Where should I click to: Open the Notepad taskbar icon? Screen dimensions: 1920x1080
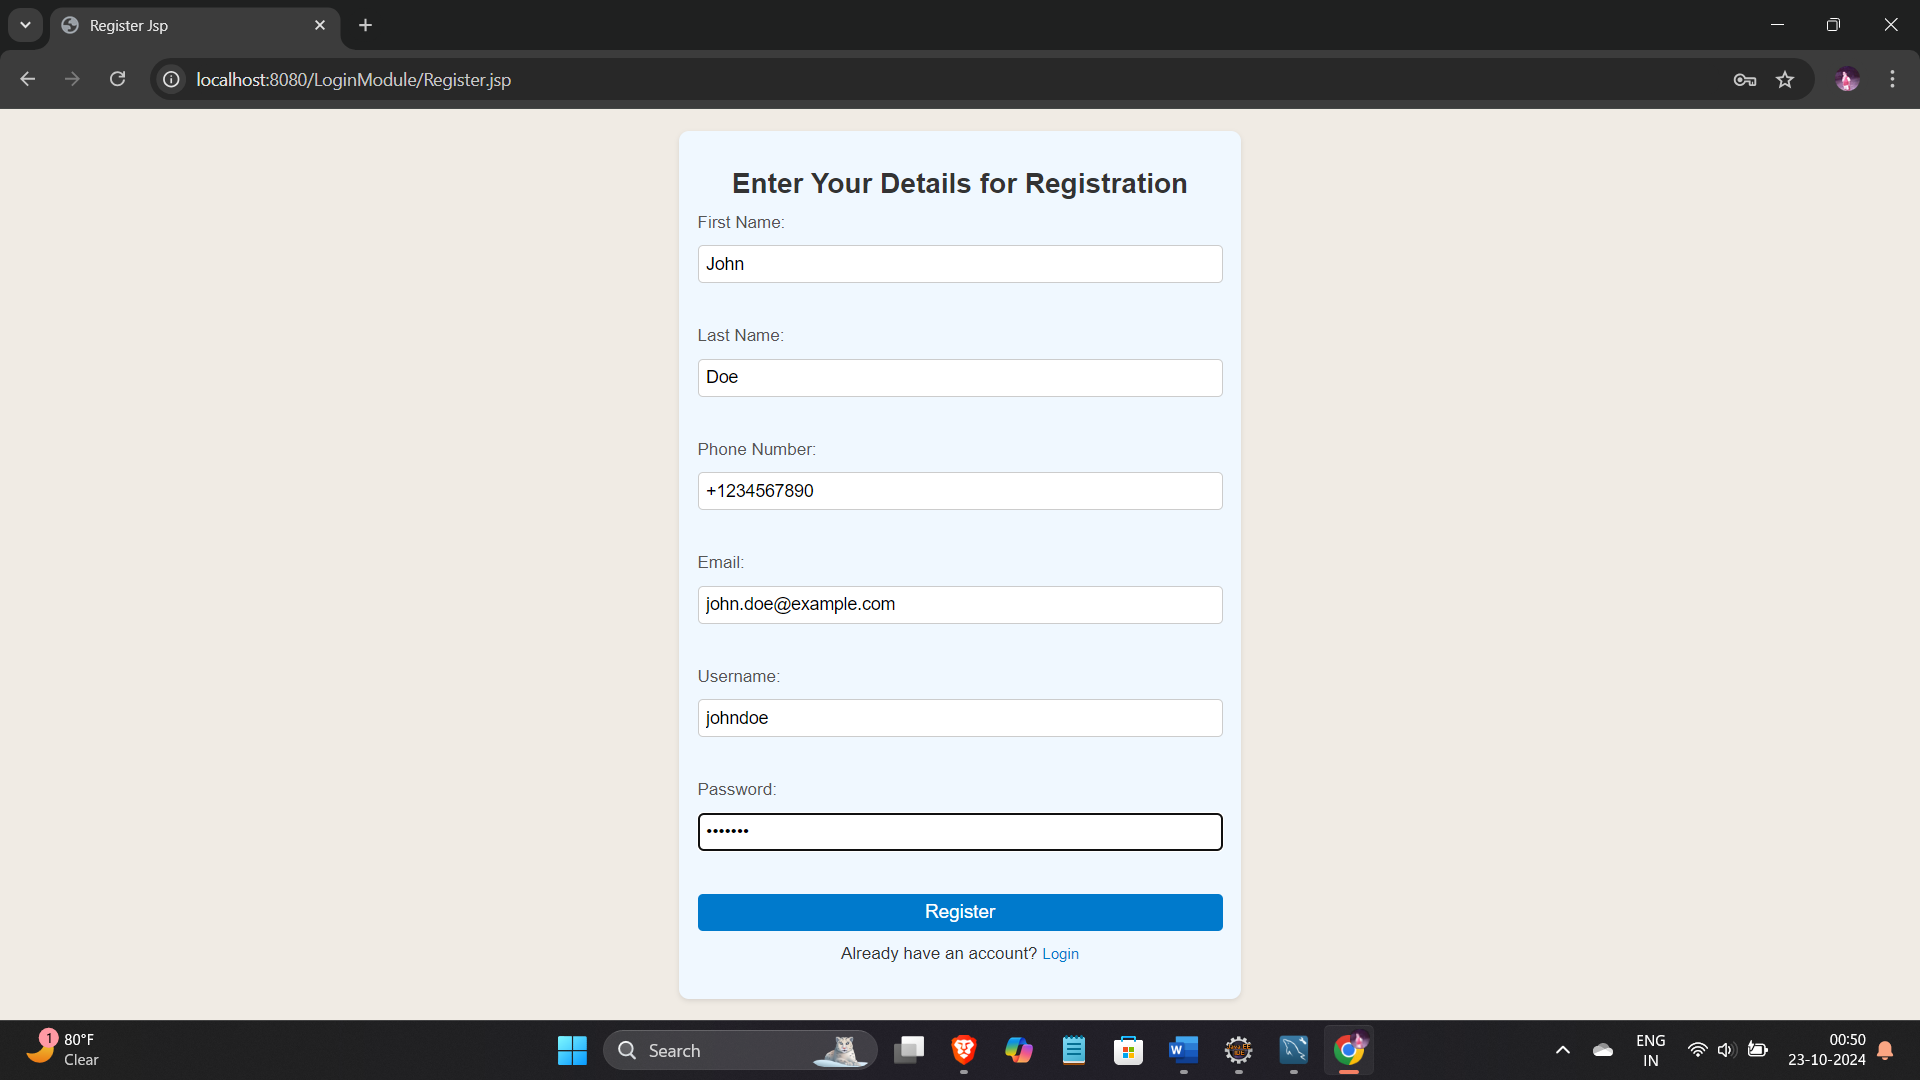(1074, 1050)
